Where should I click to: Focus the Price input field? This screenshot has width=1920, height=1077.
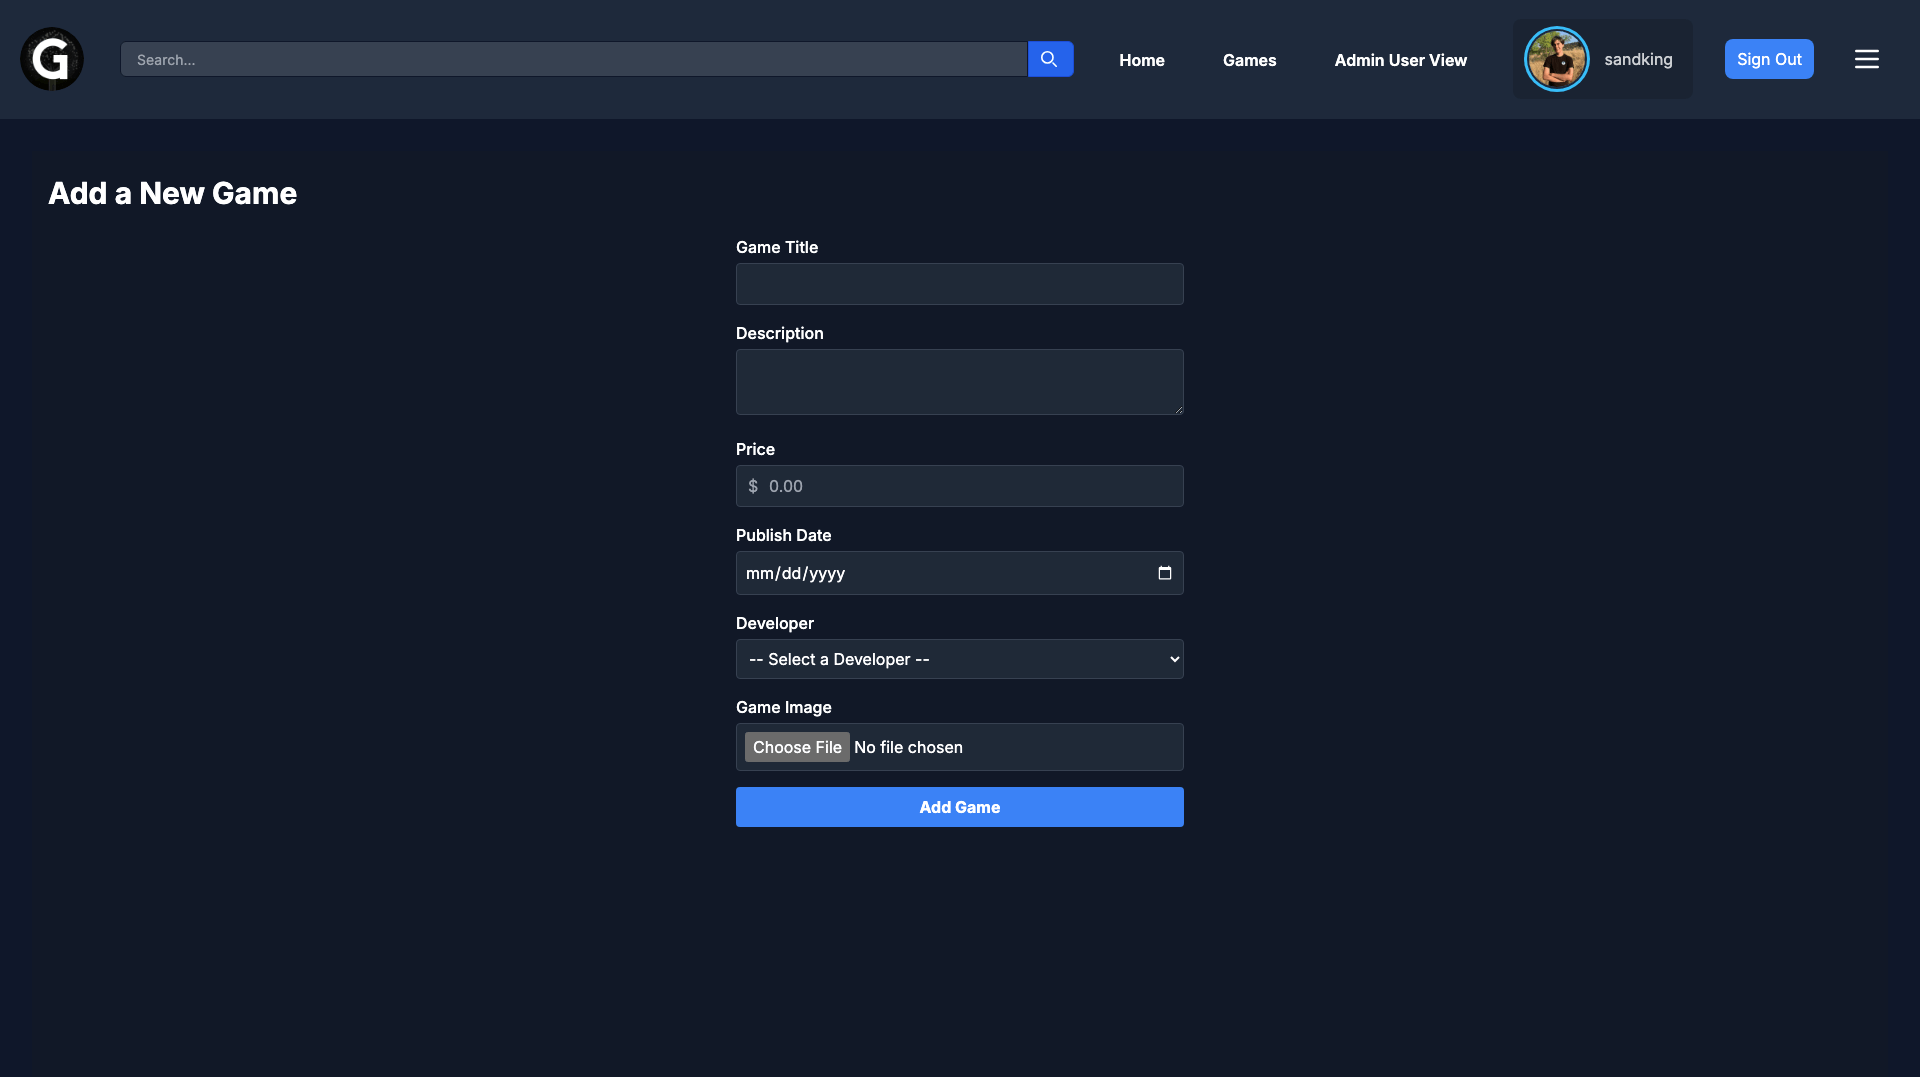[970, 486]
